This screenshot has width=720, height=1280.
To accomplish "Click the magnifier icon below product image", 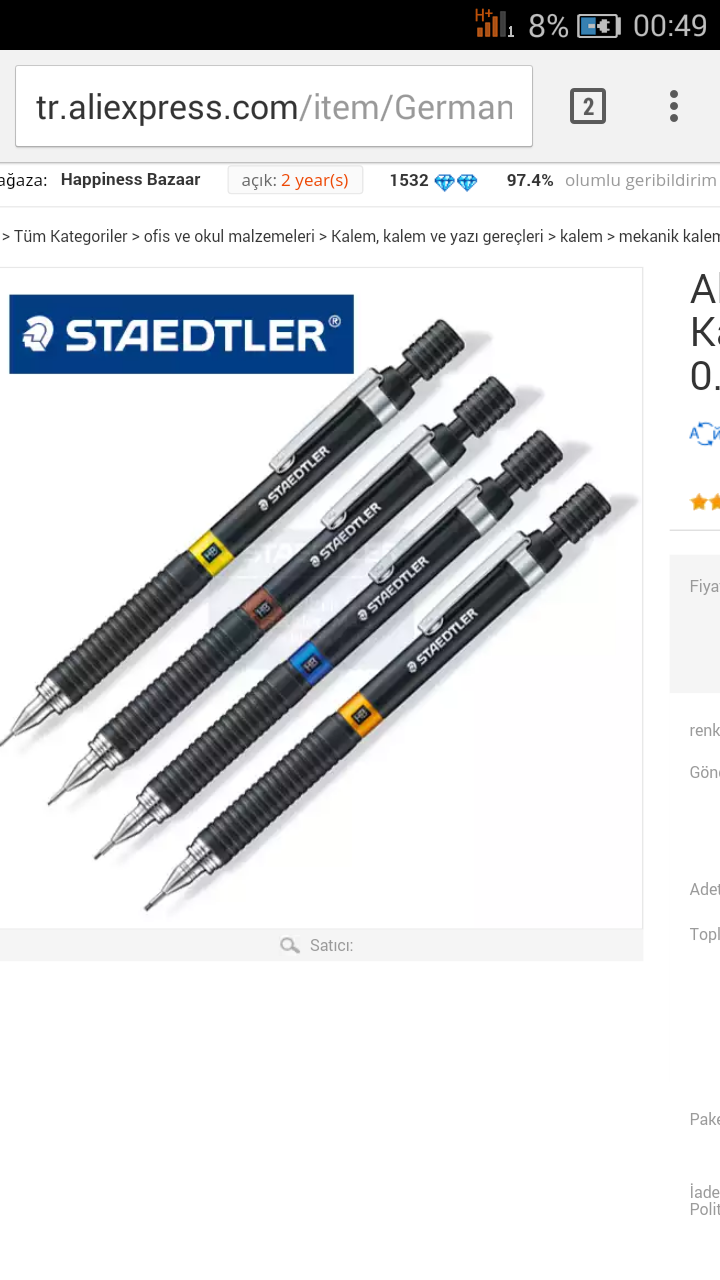I will pos(290,945).
